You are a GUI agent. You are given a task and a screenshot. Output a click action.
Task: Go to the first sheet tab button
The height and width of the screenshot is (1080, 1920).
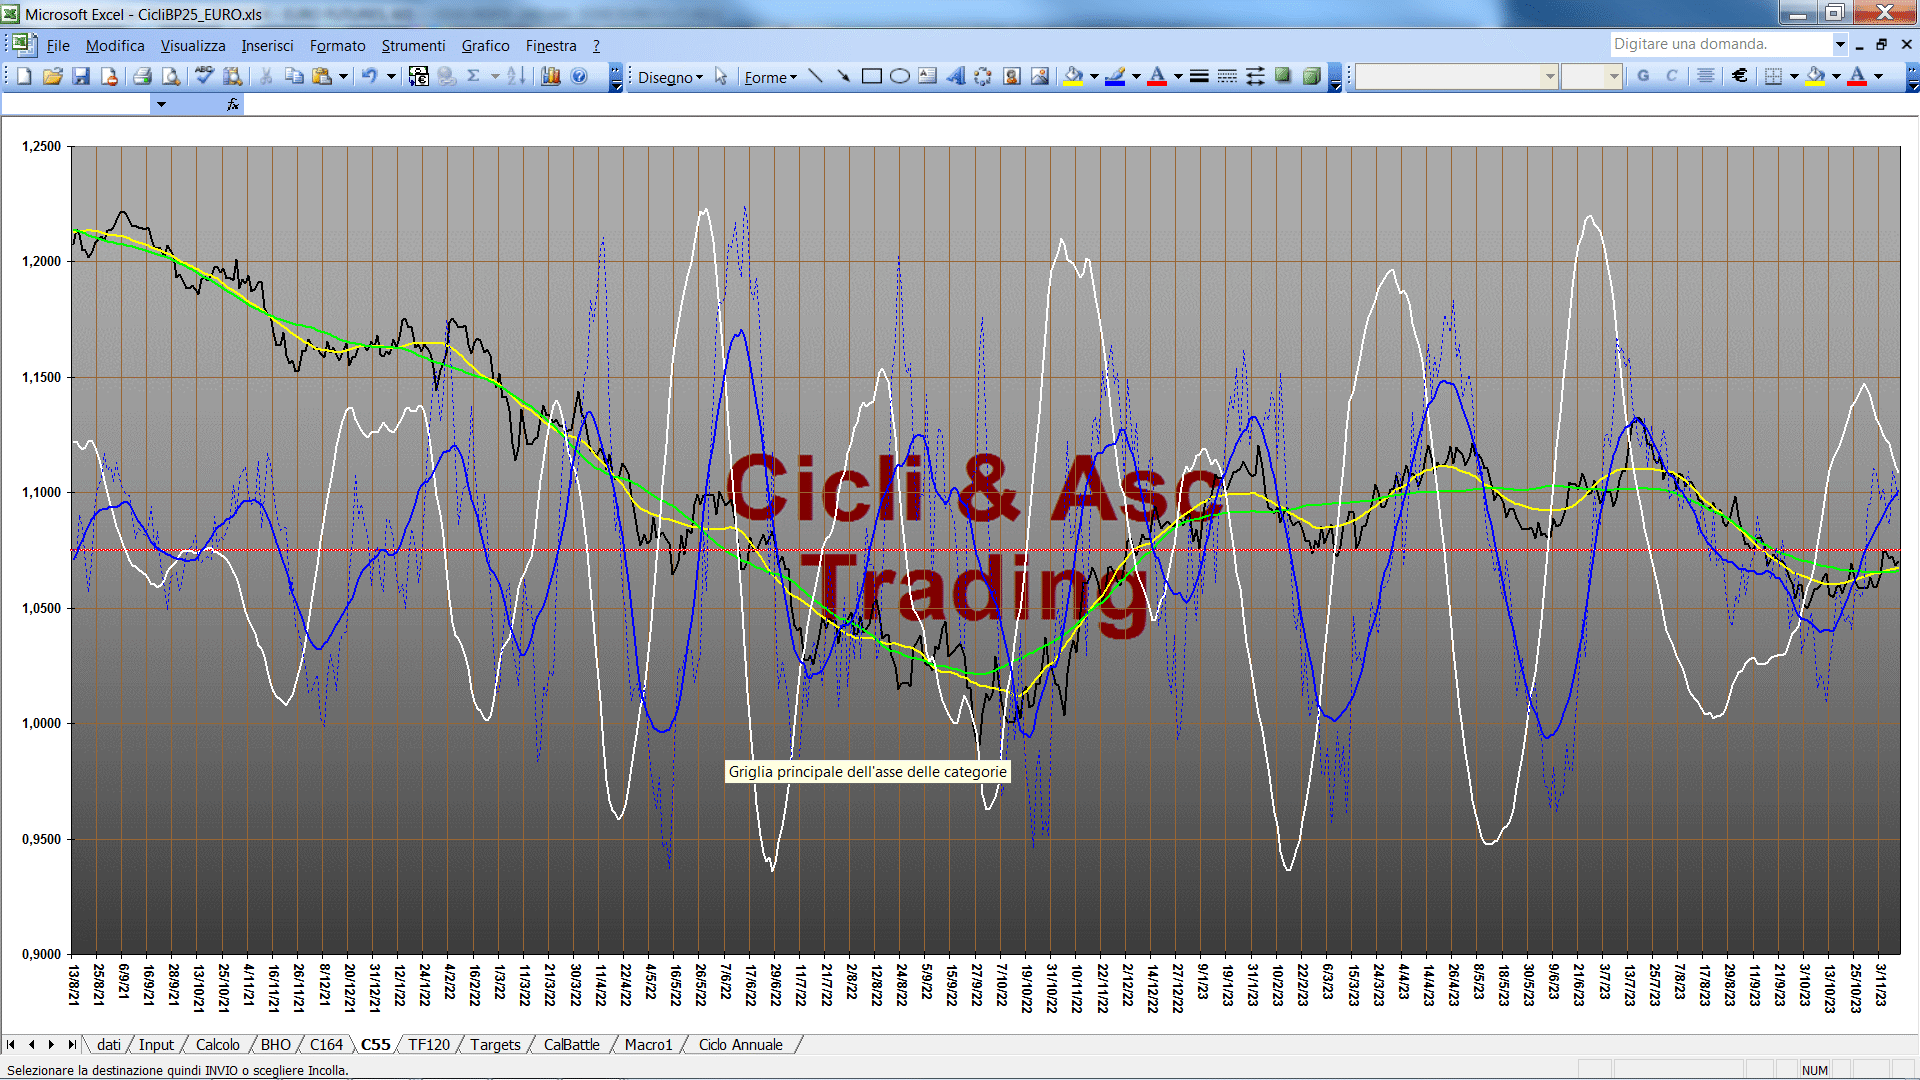click(11, 1044)
